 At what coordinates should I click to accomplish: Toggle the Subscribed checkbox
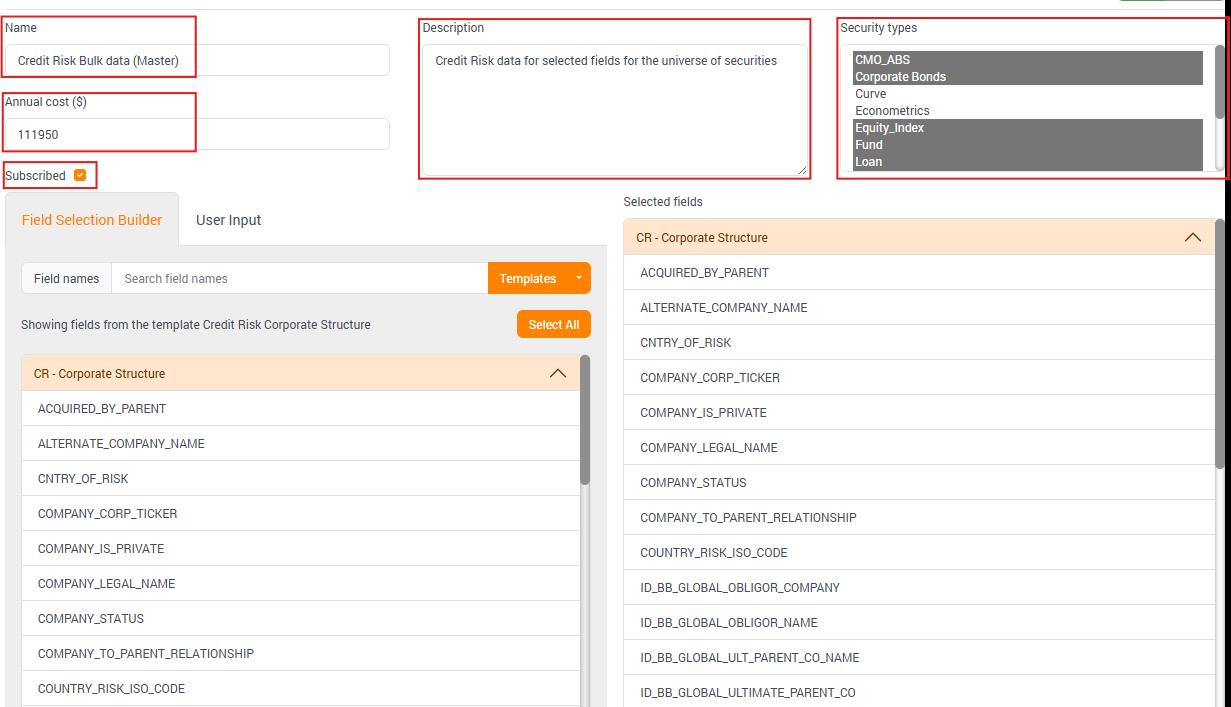tap(80, 176)
